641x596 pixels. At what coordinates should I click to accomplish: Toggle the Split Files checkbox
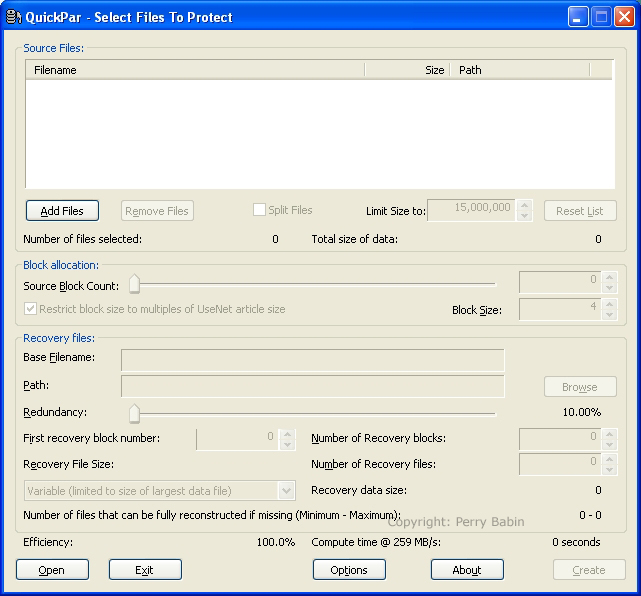click(x=259, y=210)
